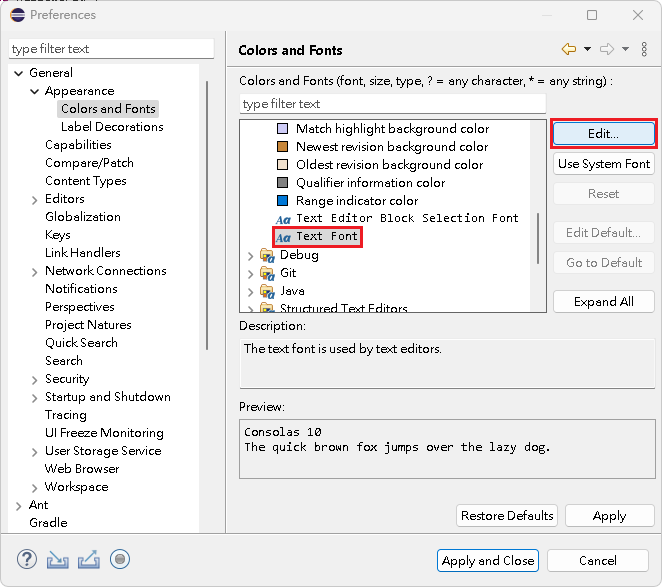Viewport: 662px width, 587px height.
Task: Open the back history dropdown arrow
Action: pyautogui.click(x=587, y=49)
